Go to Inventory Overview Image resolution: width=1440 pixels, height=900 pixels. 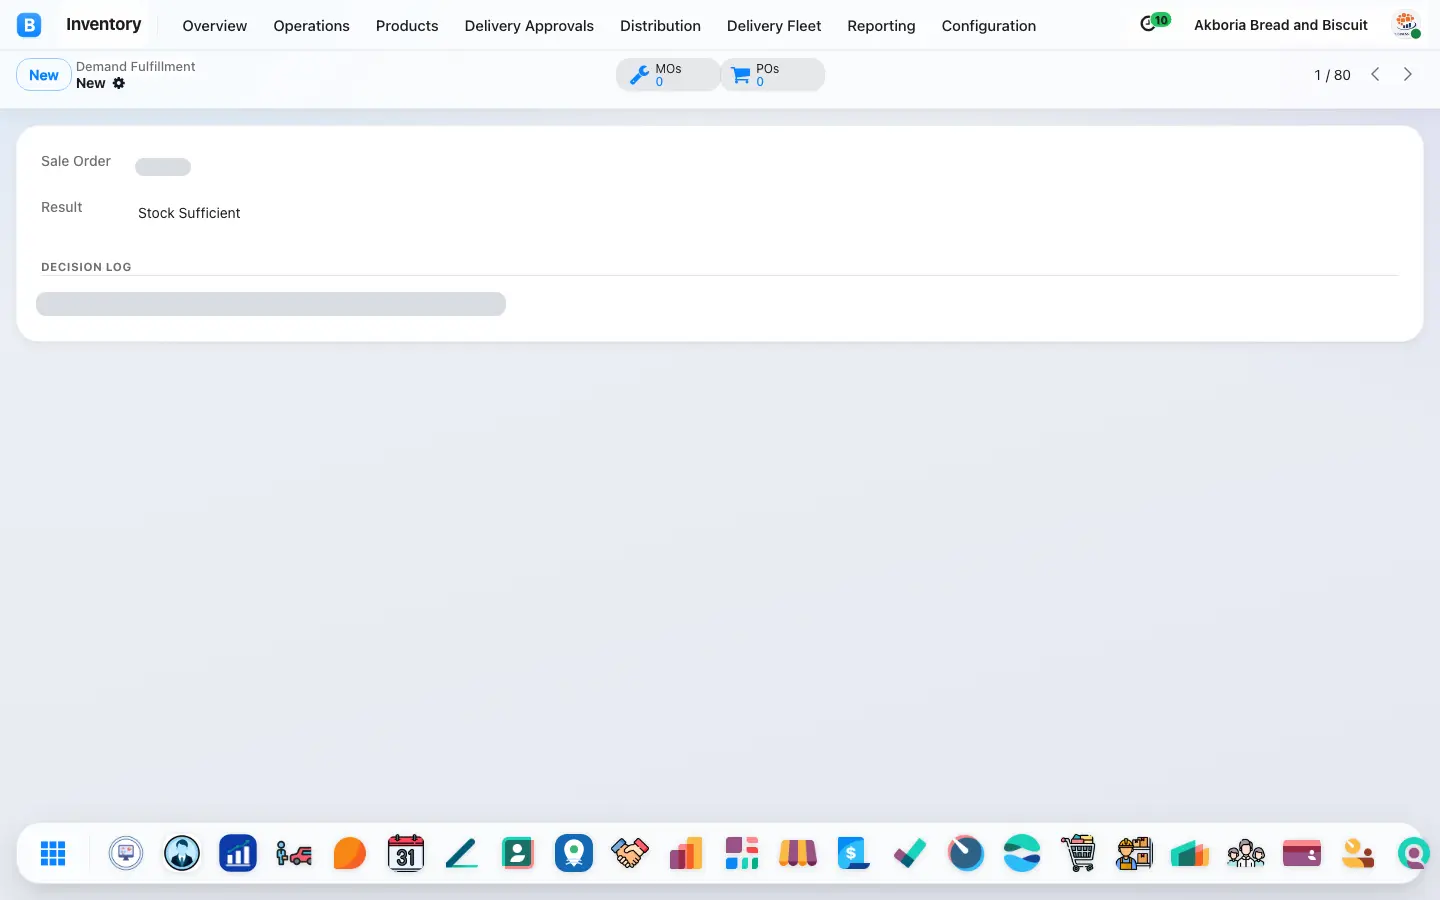coord(215,26)
